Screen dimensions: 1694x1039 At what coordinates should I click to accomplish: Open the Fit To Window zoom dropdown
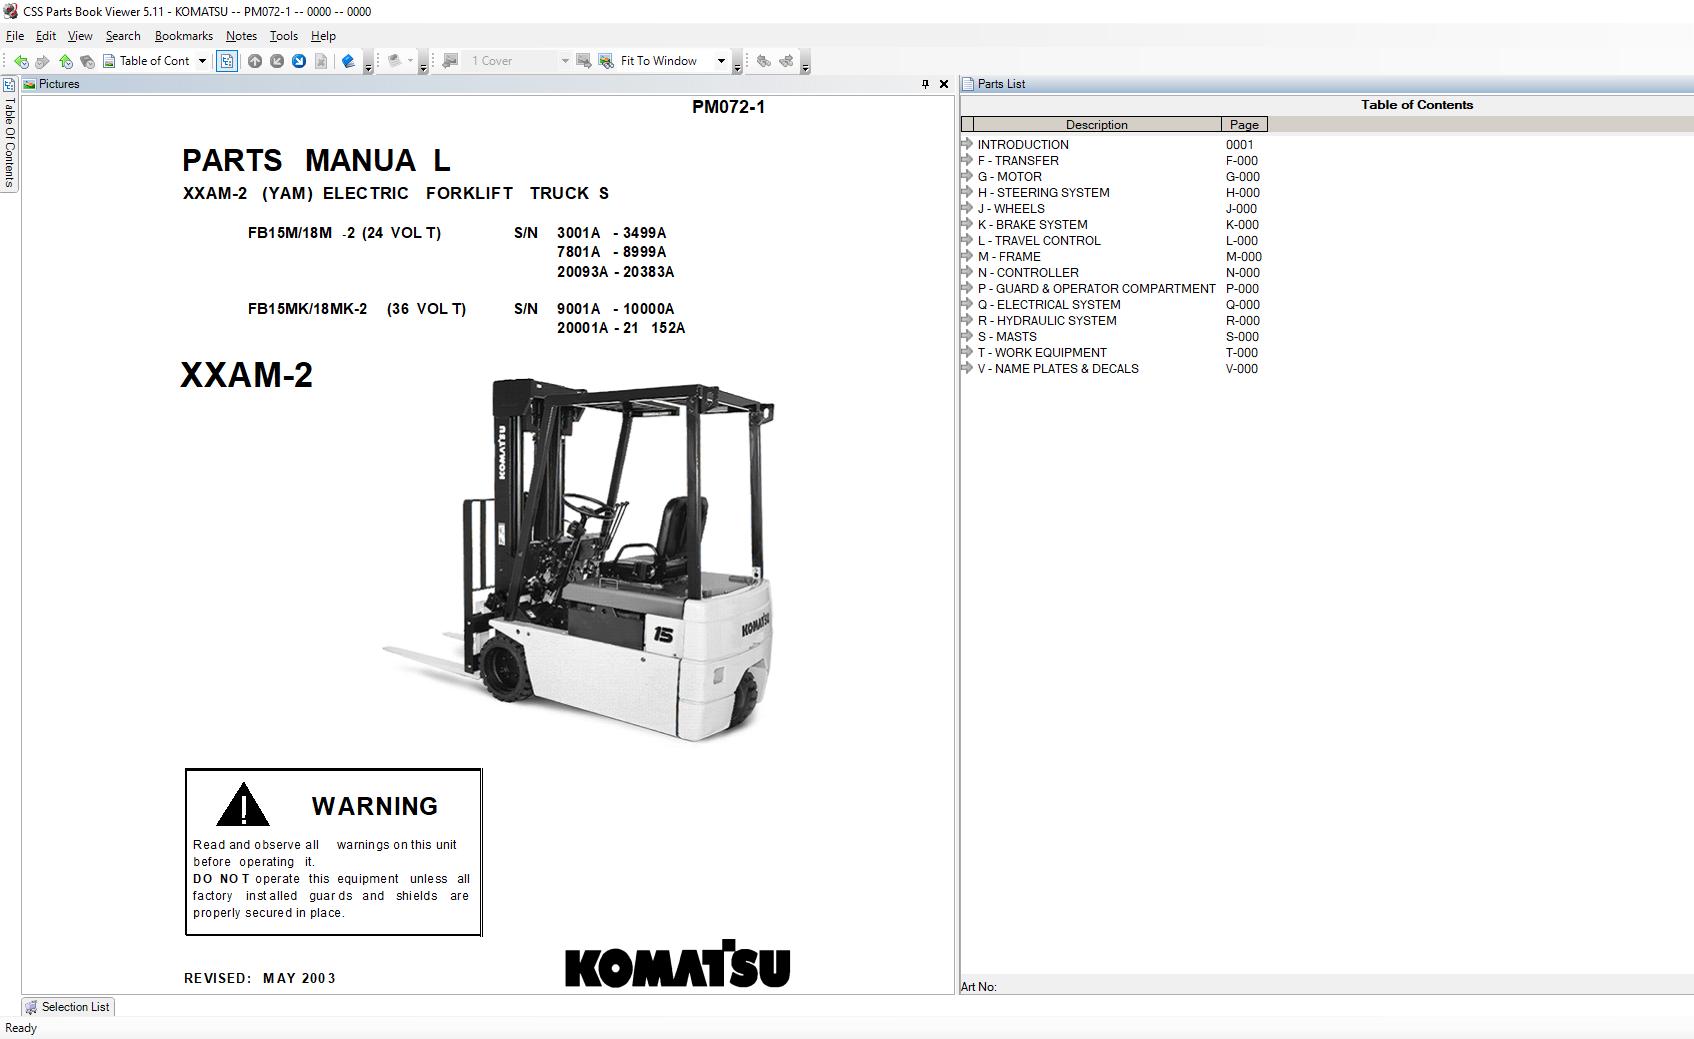pyautogui.click(x=720, y=61)
